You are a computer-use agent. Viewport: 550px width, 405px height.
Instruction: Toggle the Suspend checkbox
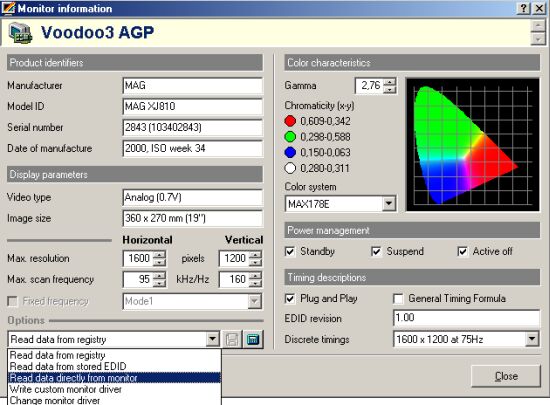[376, 251]
